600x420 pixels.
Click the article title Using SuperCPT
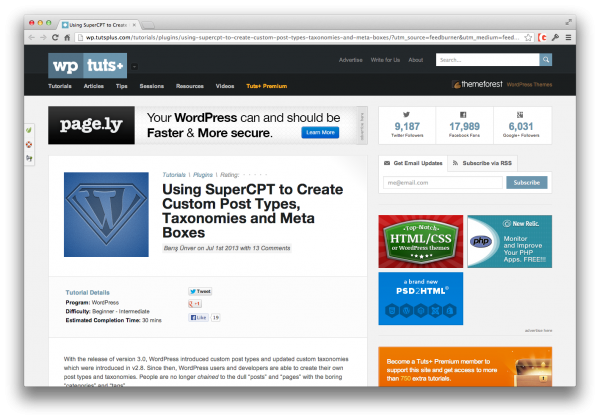[253, 211]
